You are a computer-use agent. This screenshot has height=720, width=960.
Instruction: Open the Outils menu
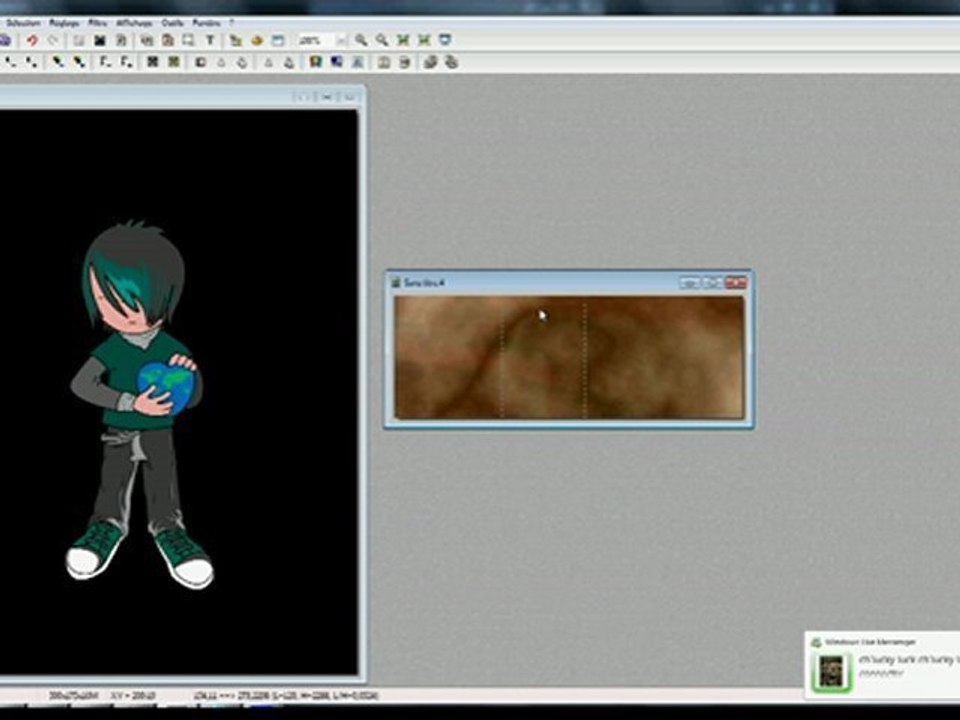point(173,23)
